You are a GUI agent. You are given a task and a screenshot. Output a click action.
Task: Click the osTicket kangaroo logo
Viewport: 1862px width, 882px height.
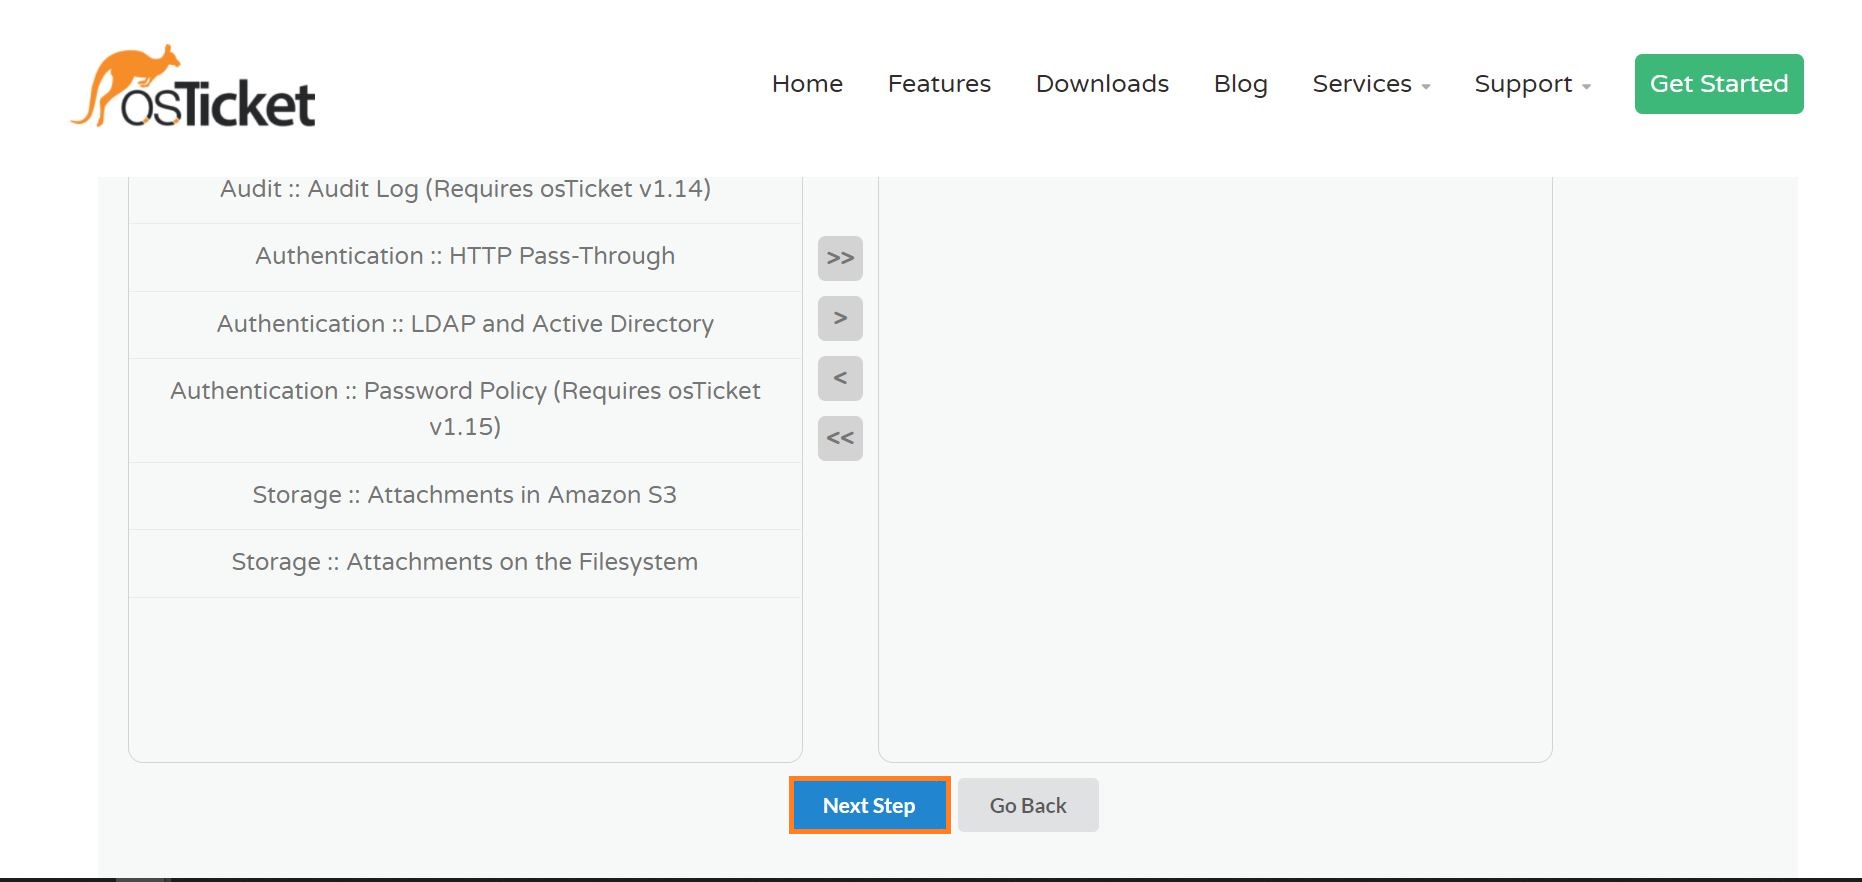[x=193, y=87]
